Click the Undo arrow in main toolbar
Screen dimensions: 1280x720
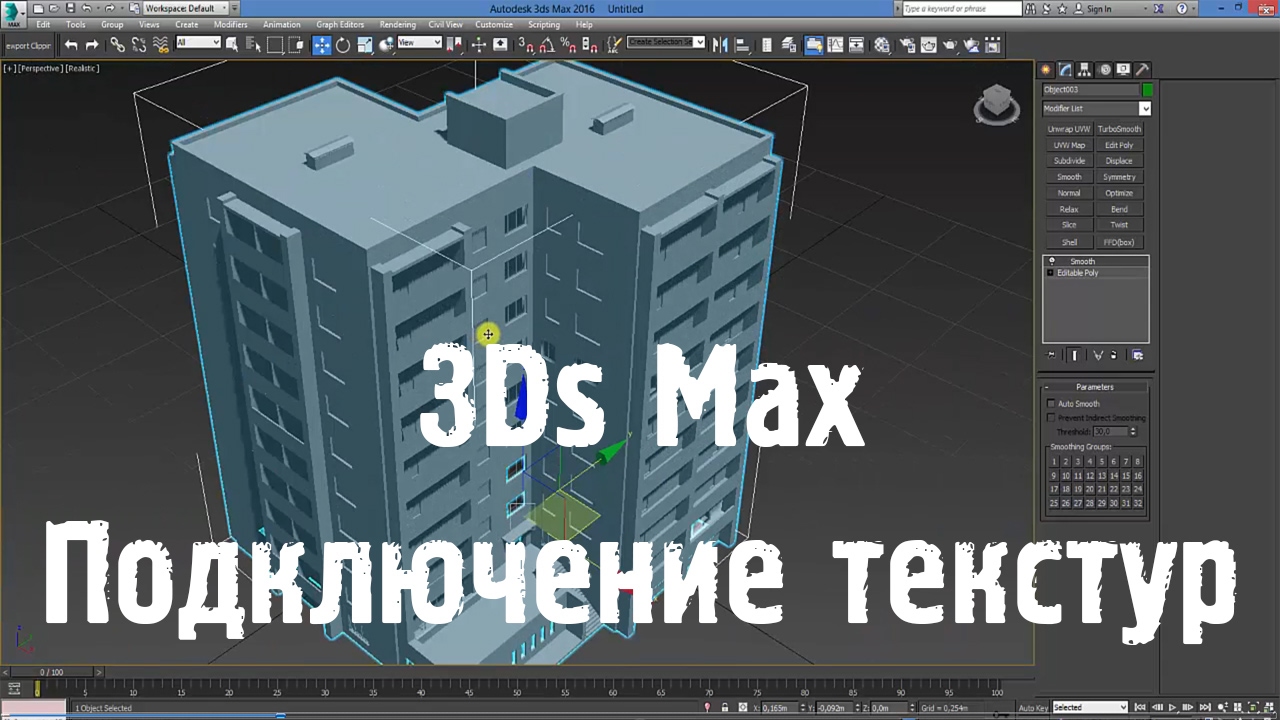(x=71, y=45)
